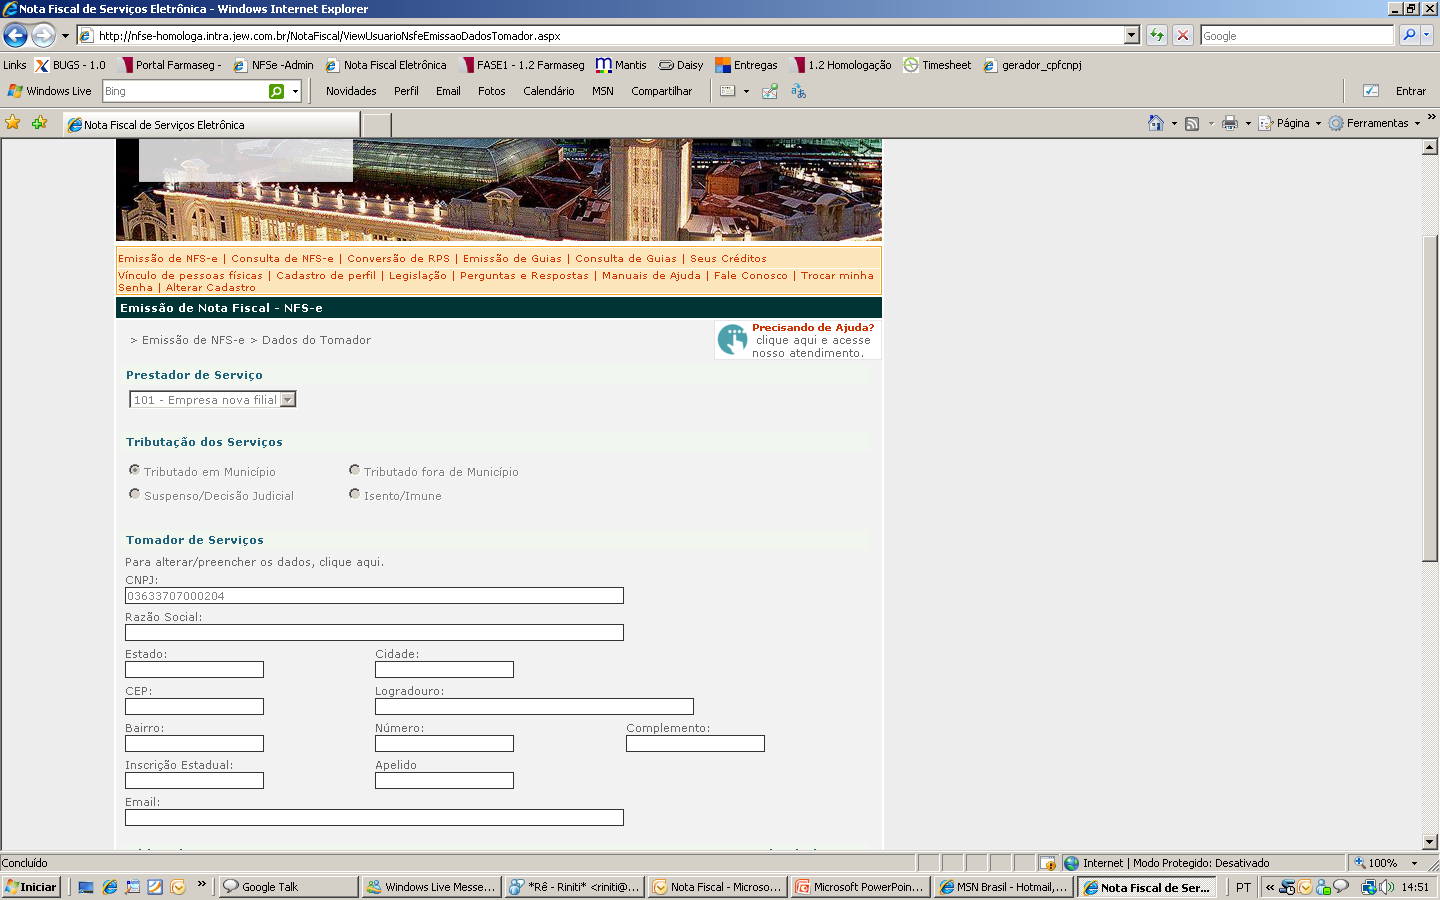Viewport: 1440px width, 900px height.
Task: Open the recent pages dropdown arrow
Action: coord(65,36)
